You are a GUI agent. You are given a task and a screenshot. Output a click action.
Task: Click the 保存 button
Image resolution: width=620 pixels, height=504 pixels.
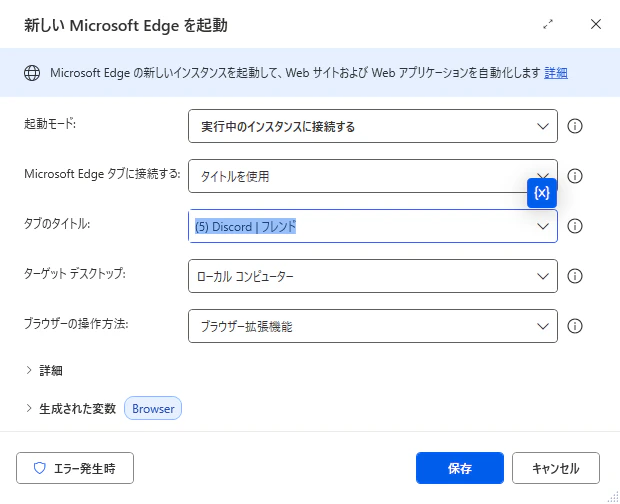tap(460, 468)
